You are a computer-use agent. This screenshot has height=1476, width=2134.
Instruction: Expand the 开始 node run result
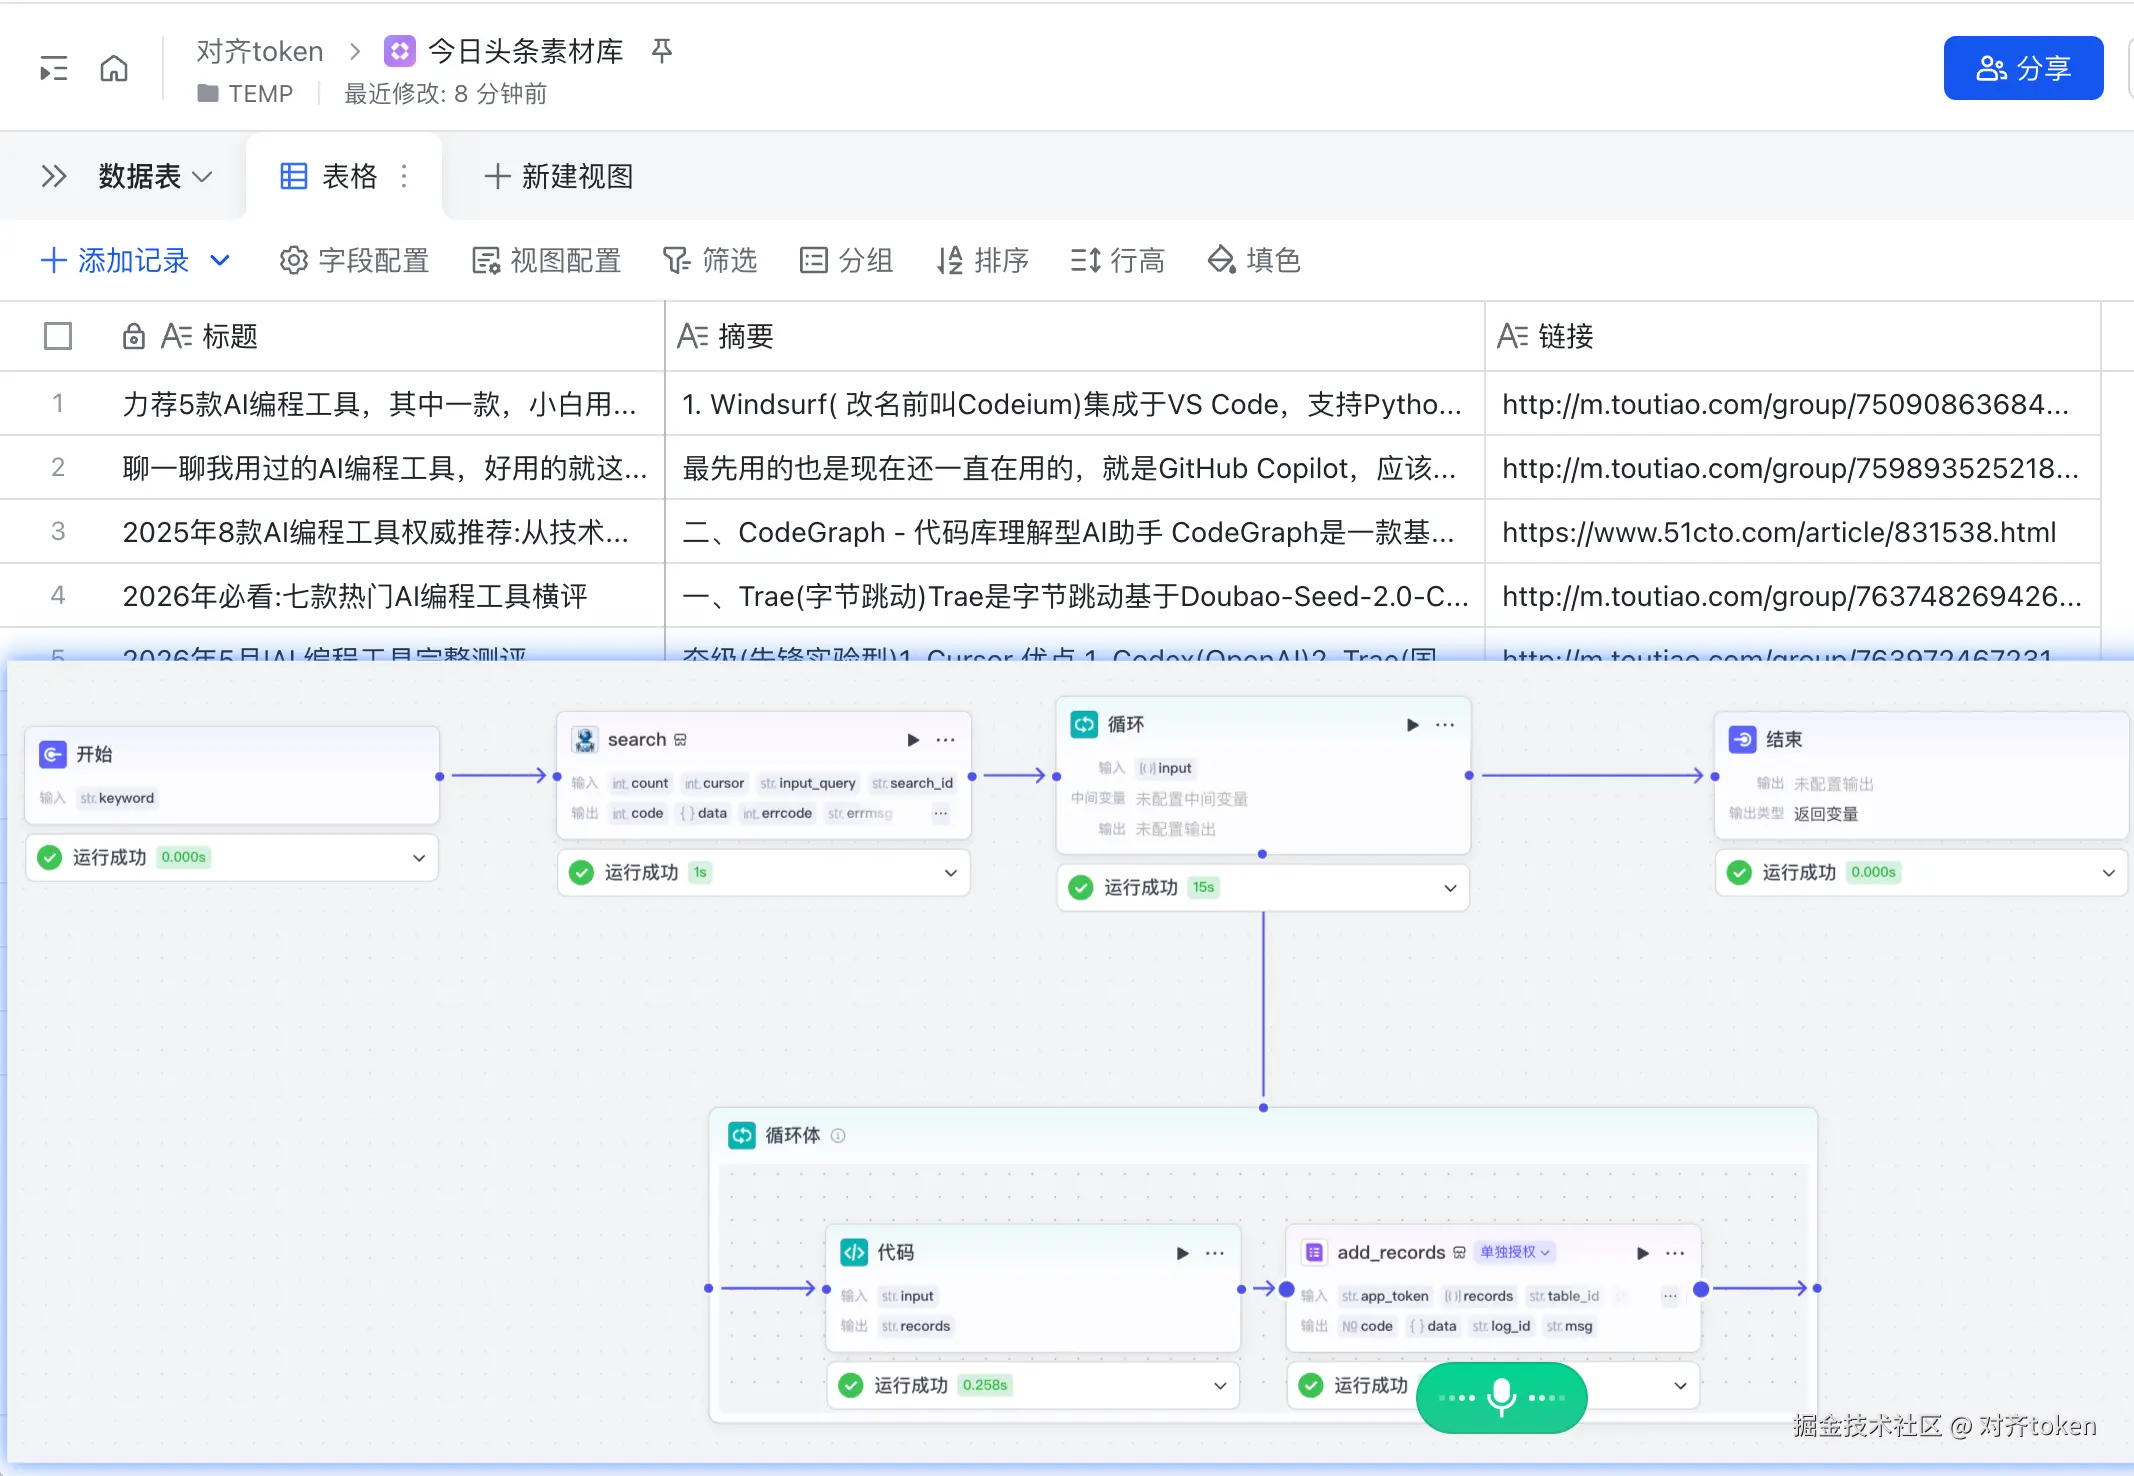(x=419, y=858)
